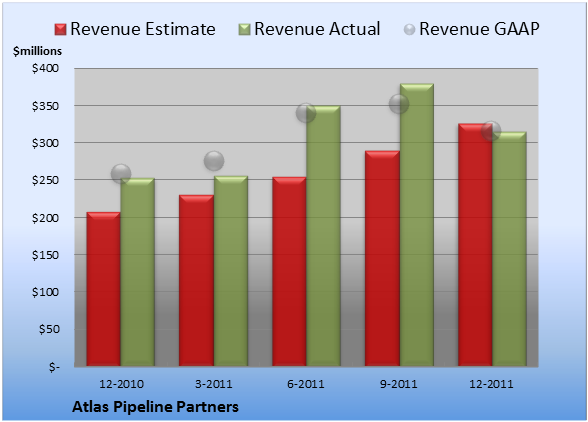Click the '$300' y-axis label
This screenshot has height=422, width=588.
pos(45,143)
